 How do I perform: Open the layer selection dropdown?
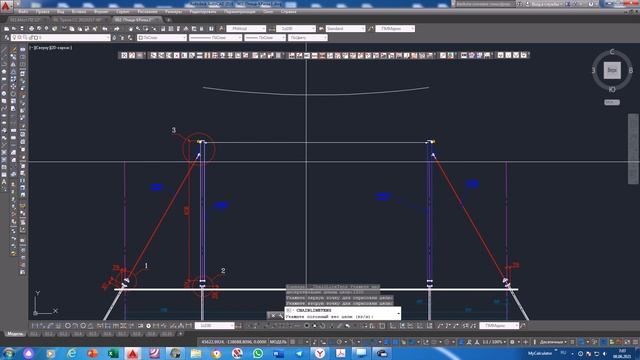pos(61,38)
